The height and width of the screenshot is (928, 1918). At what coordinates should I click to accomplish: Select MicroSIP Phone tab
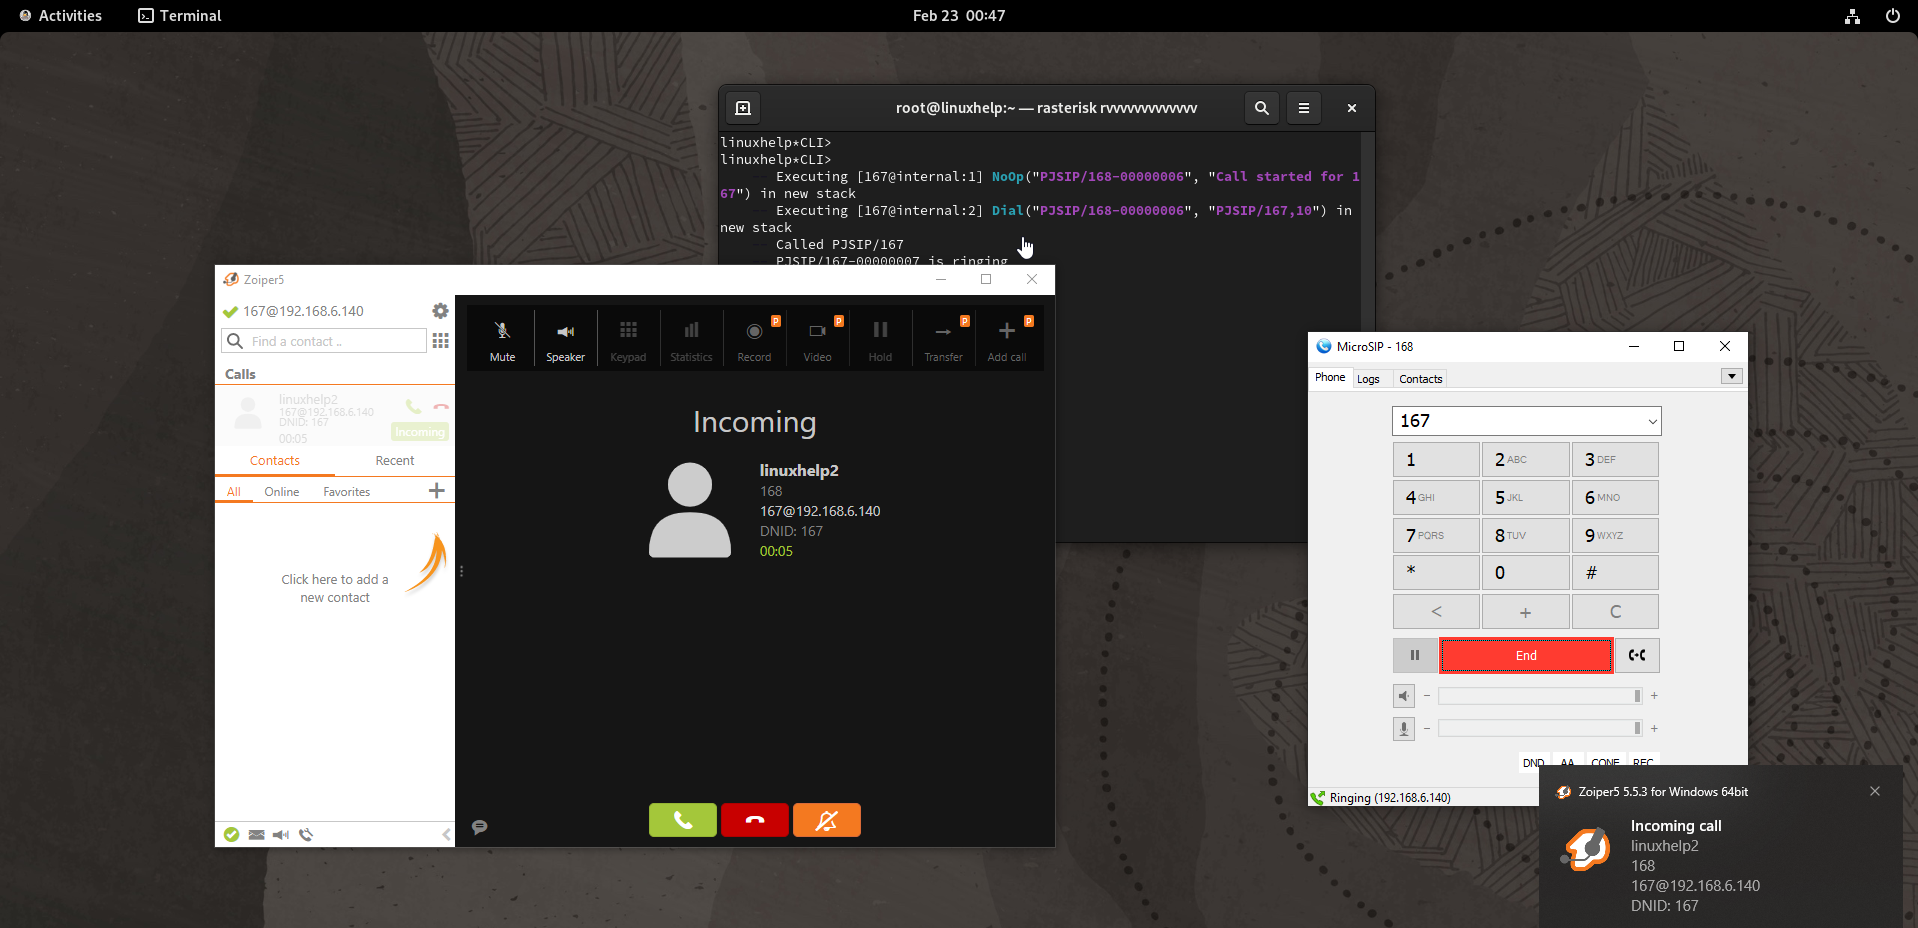[1330, 377]
